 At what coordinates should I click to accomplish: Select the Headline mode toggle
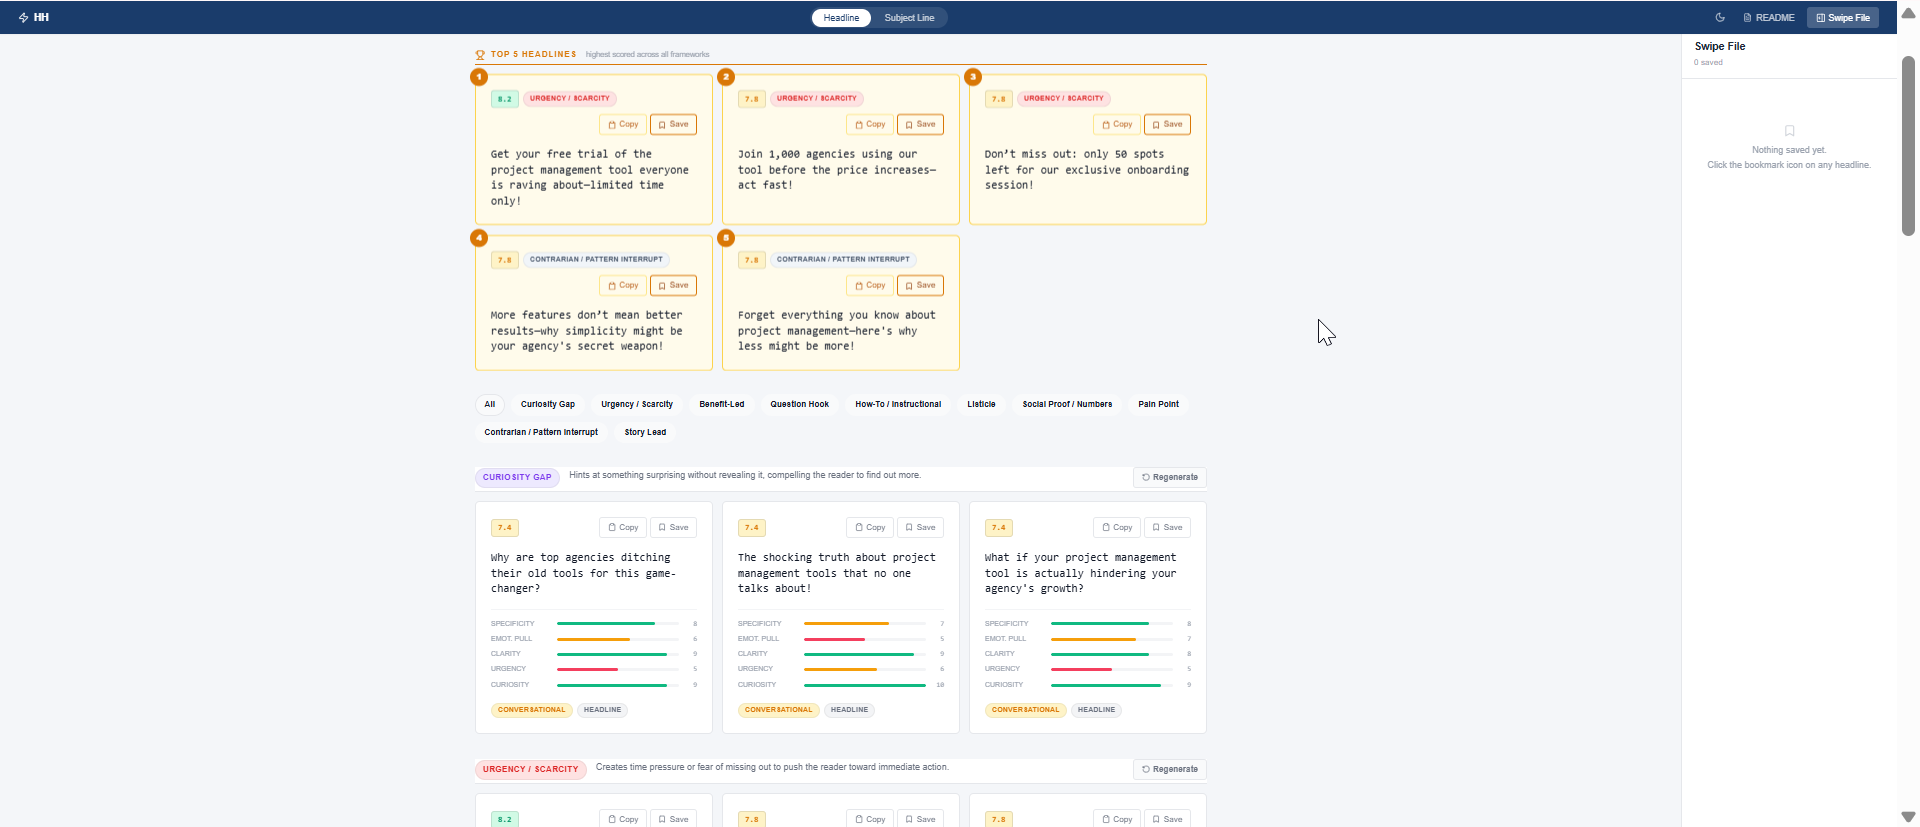841,18
